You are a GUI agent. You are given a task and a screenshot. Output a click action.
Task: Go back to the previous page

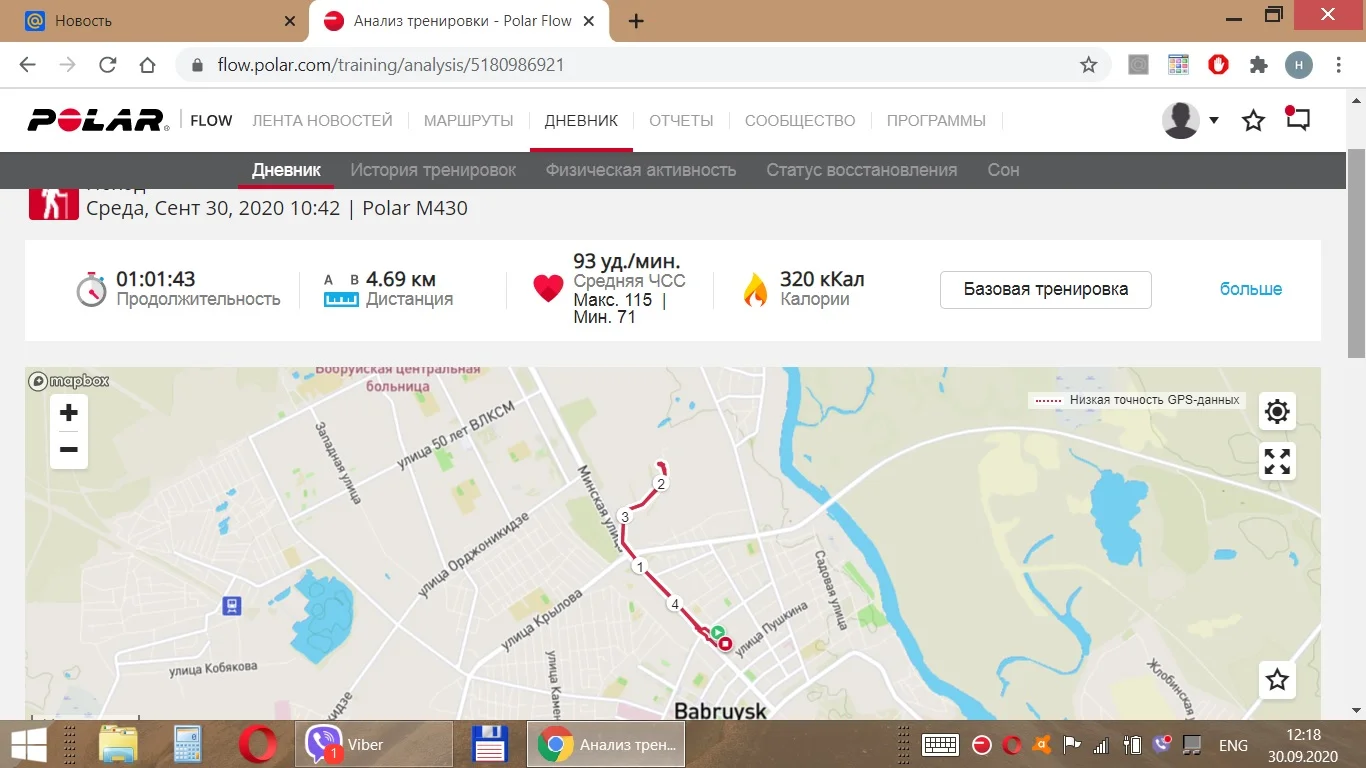click(27, 65)
